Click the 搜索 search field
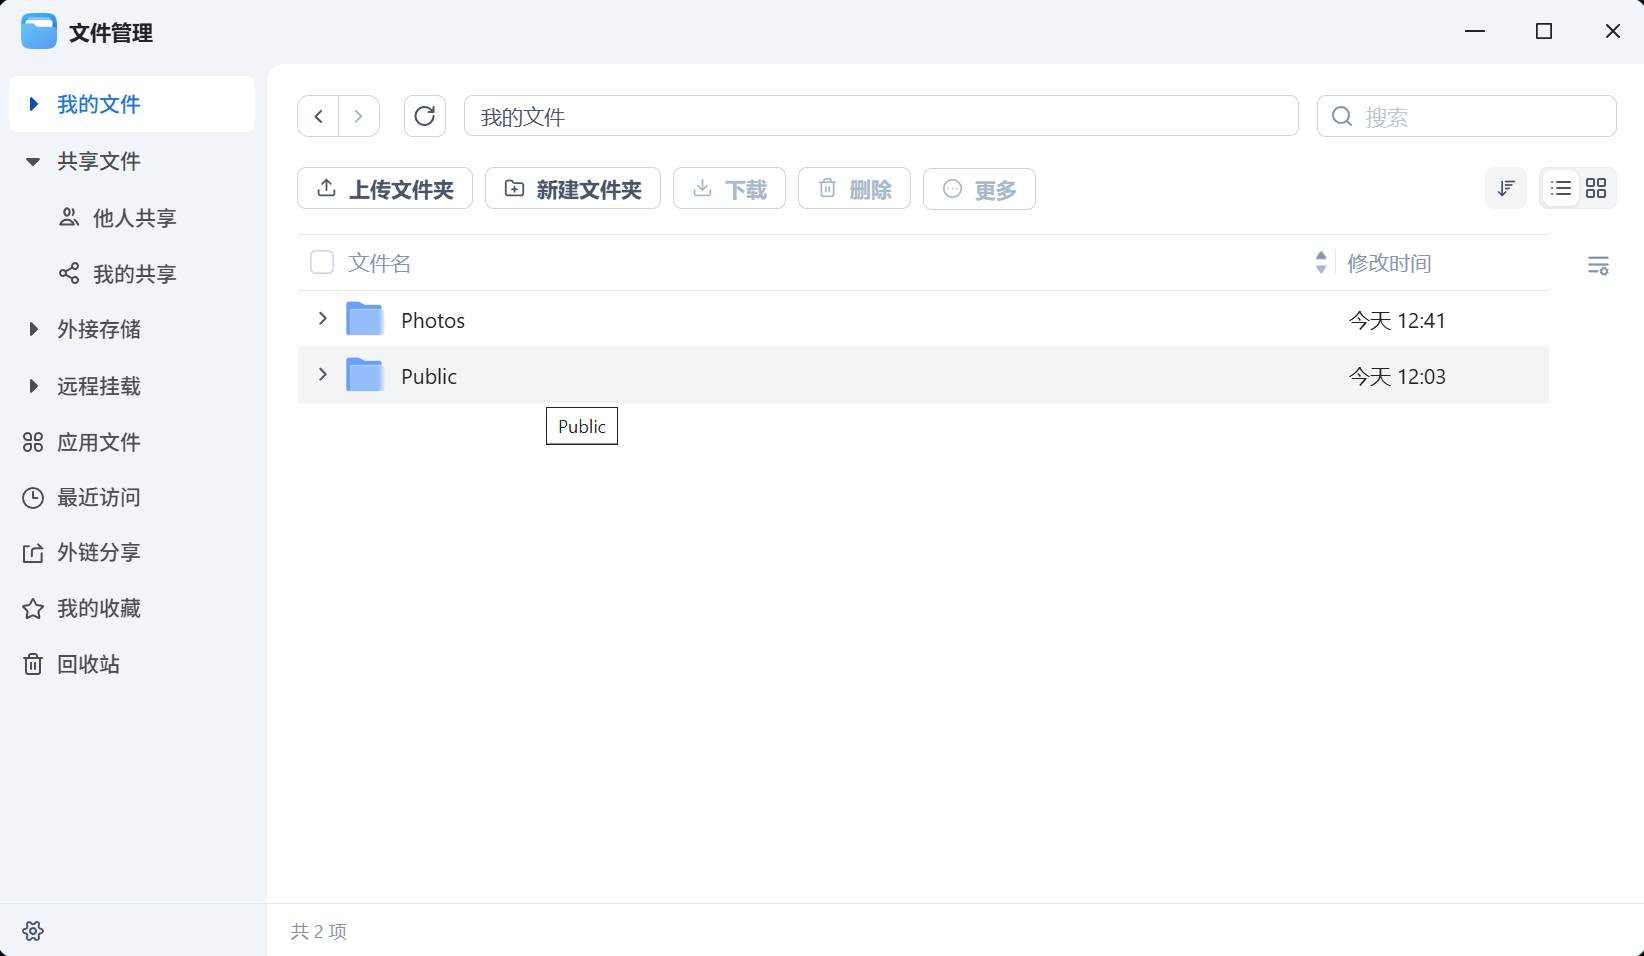 point(1467,116)
